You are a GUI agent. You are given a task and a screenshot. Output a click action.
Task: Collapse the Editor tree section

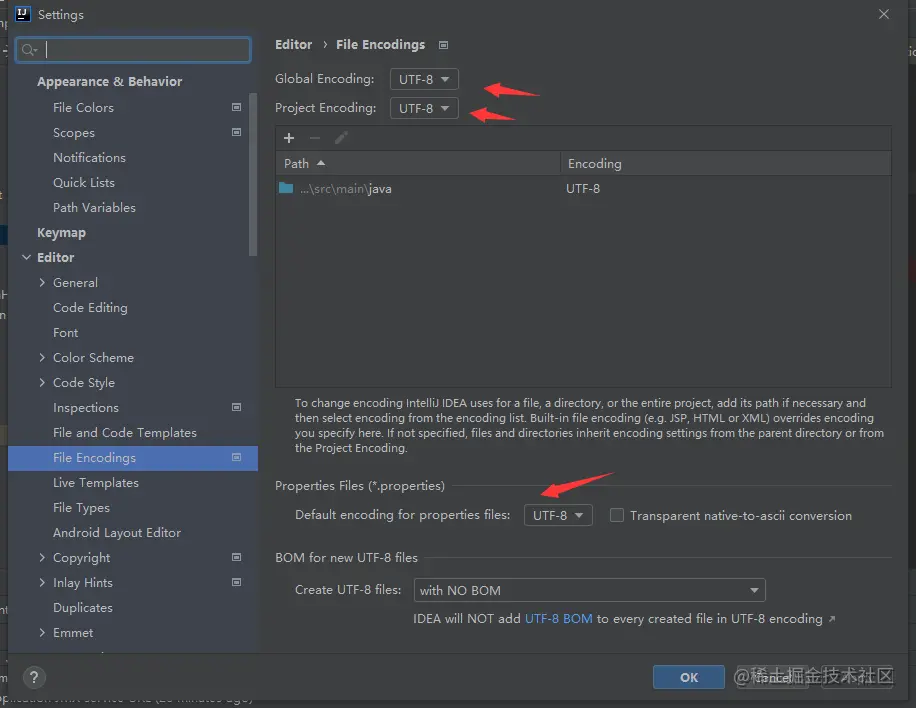(26, 257)
